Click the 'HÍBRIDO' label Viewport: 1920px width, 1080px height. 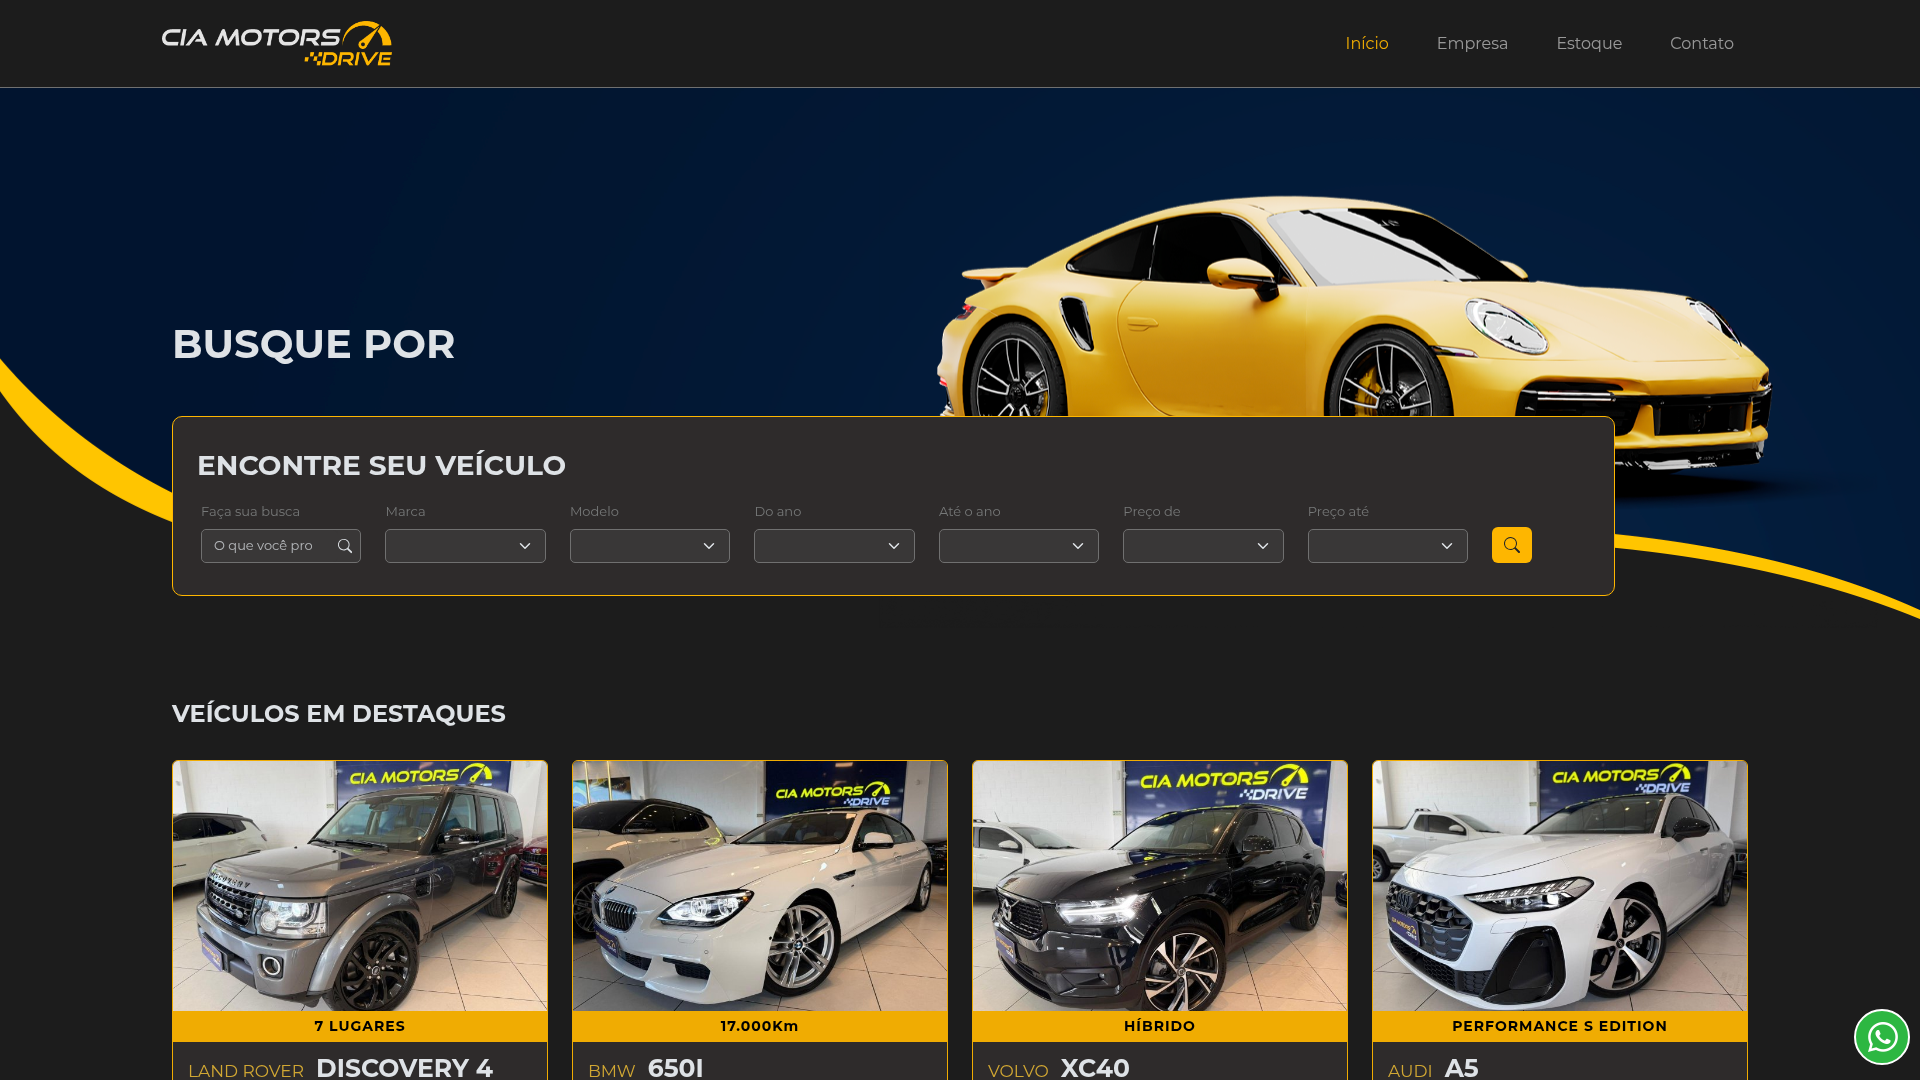point(1160,1026)
